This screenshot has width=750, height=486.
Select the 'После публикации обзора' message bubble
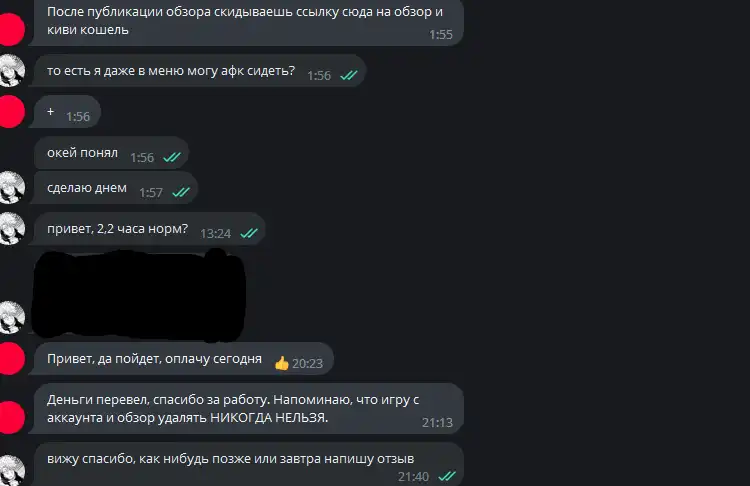tap(246, 22)
